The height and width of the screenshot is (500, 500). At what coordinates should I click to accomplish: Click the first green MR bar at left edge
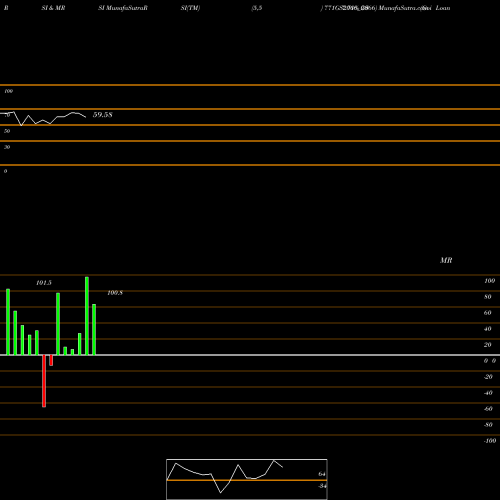point(8,322)
